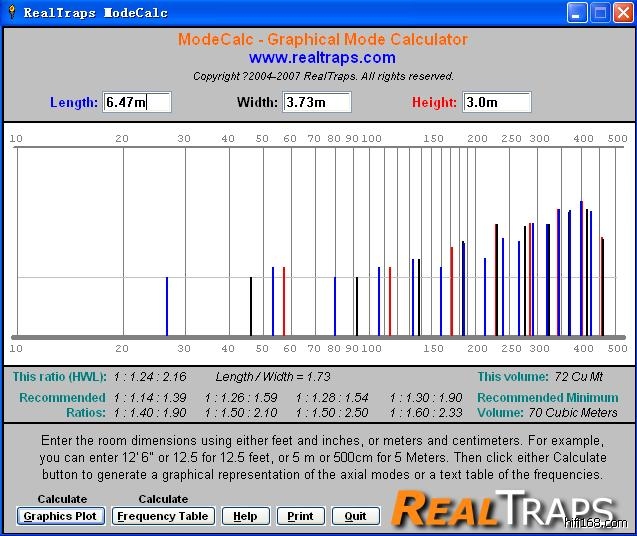
Task: Minimize the RealTraps ModeCalc window
Action: click(x=577, y=13)
